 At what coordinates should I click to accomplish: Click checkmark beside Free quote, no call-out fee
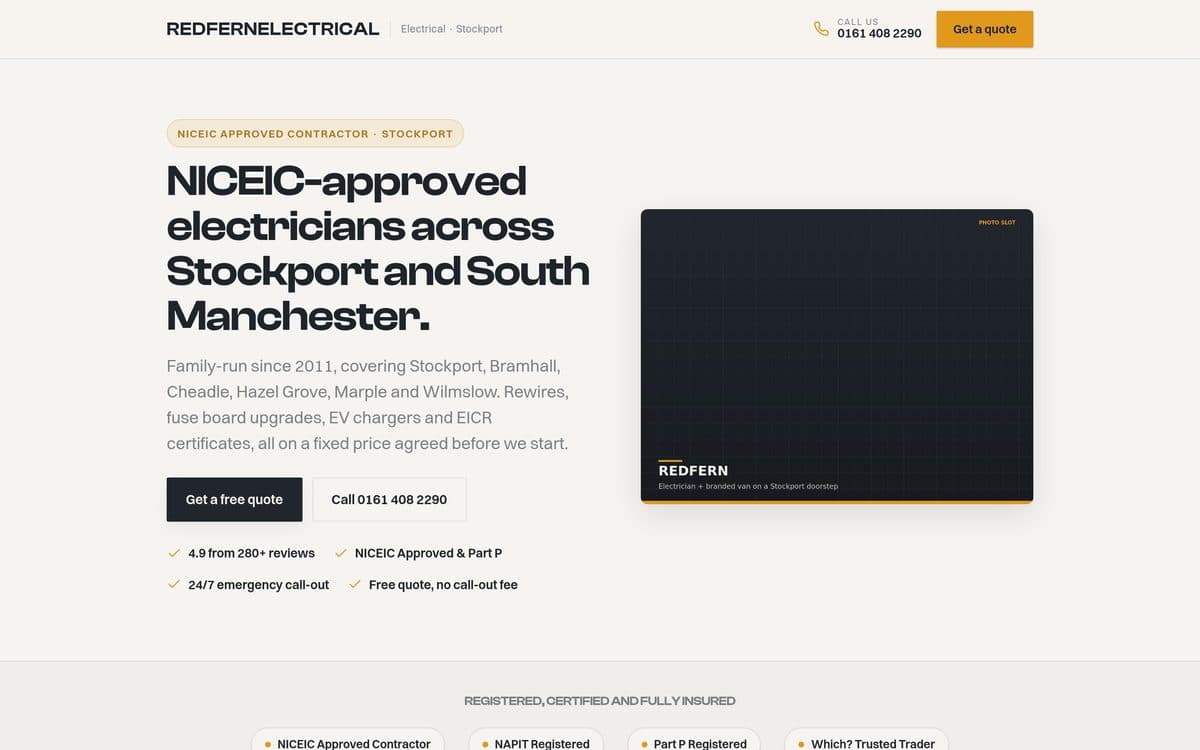355,585
